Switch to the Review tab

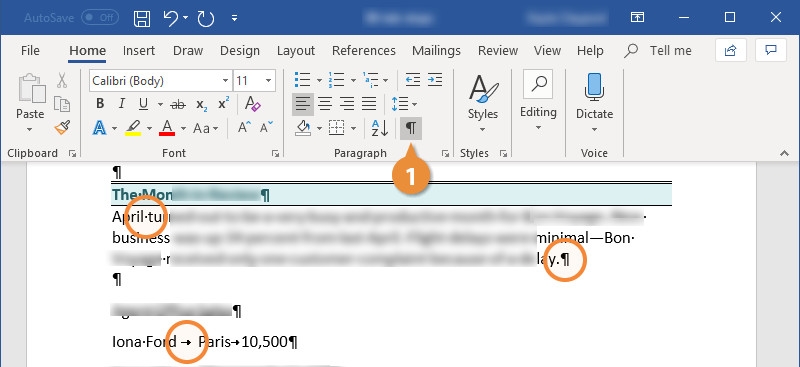click(498, 51)
